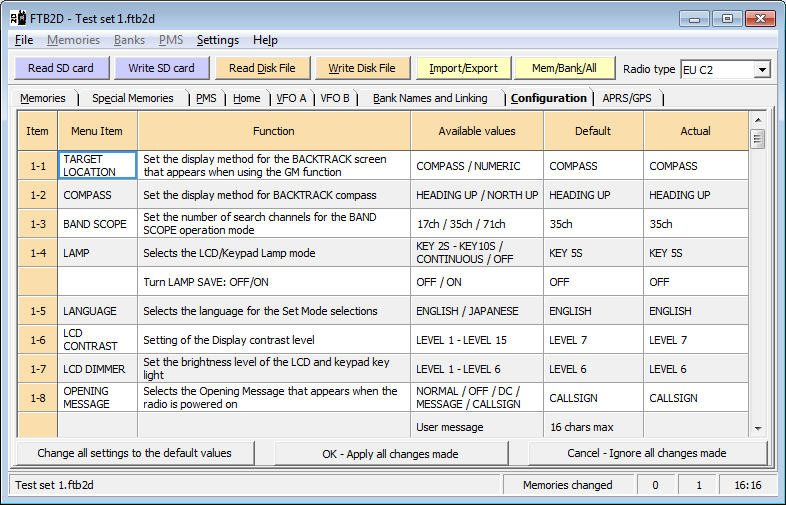This screenshot has width=786, height=505.
Task: Click the Mem/Bank/All button
Action: point(564,68)
